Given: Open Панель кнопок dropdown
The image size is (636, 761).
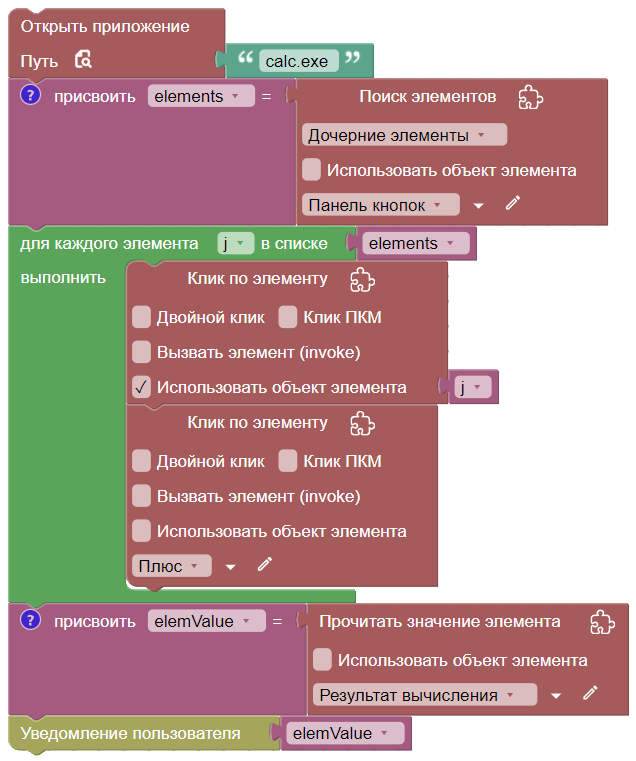Looking at the screenshot, I should click(x=381, y=205).
